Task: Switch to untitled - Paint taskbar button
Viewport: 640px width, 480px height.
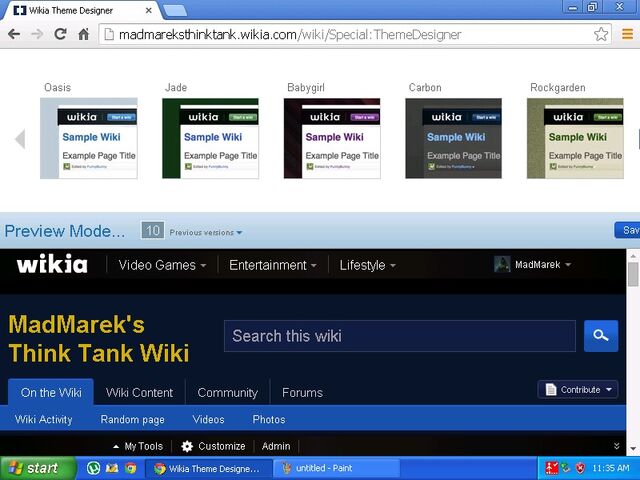Action: (336, 468)
